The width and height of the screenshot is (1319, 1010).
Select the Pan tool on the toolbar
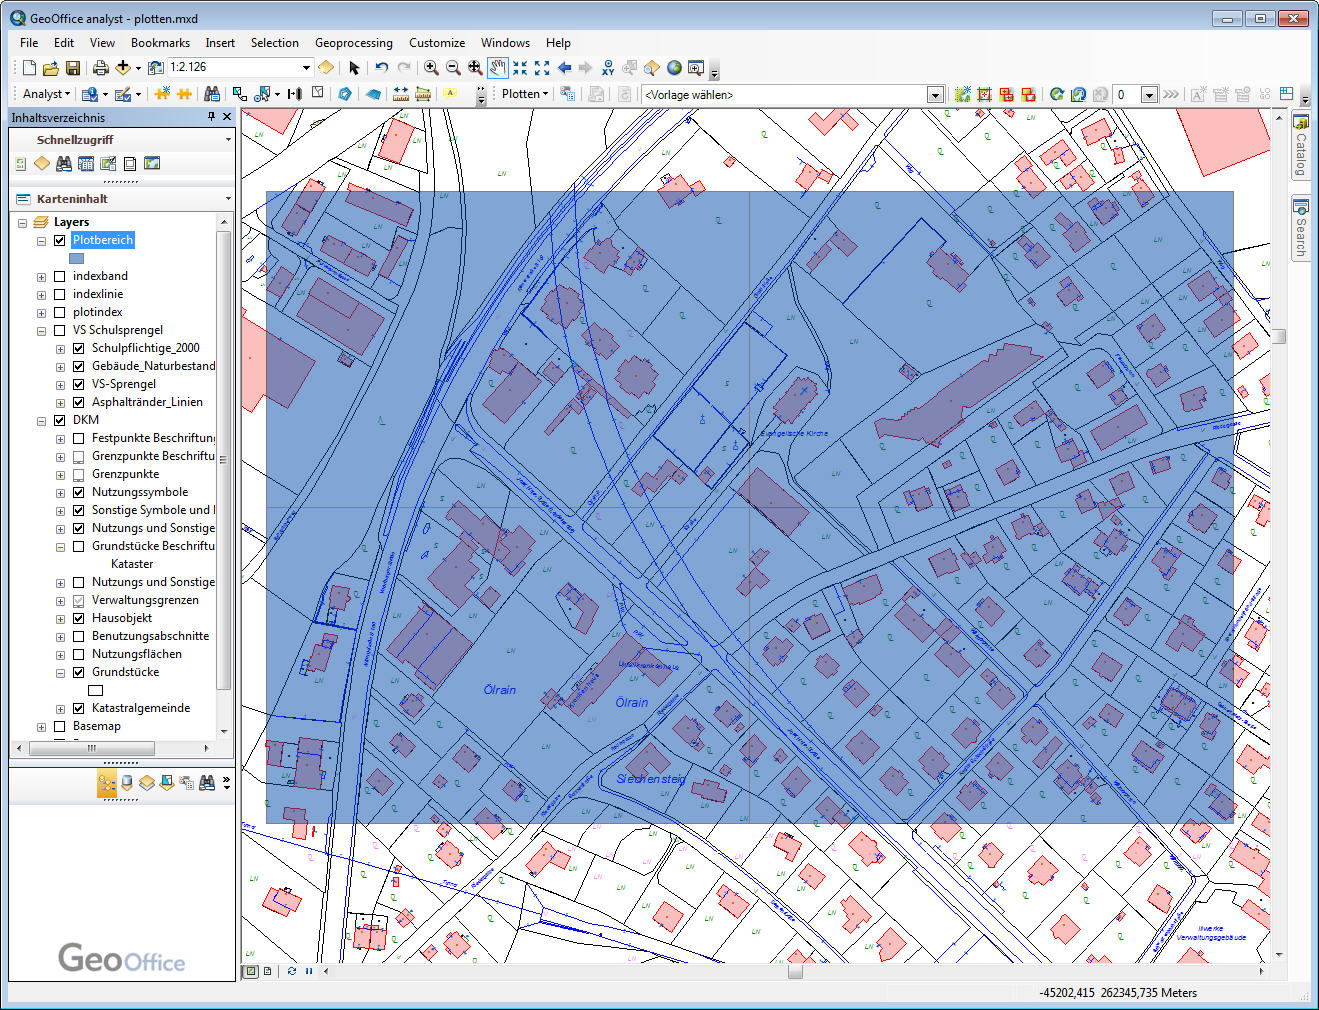tap(498, 68)
